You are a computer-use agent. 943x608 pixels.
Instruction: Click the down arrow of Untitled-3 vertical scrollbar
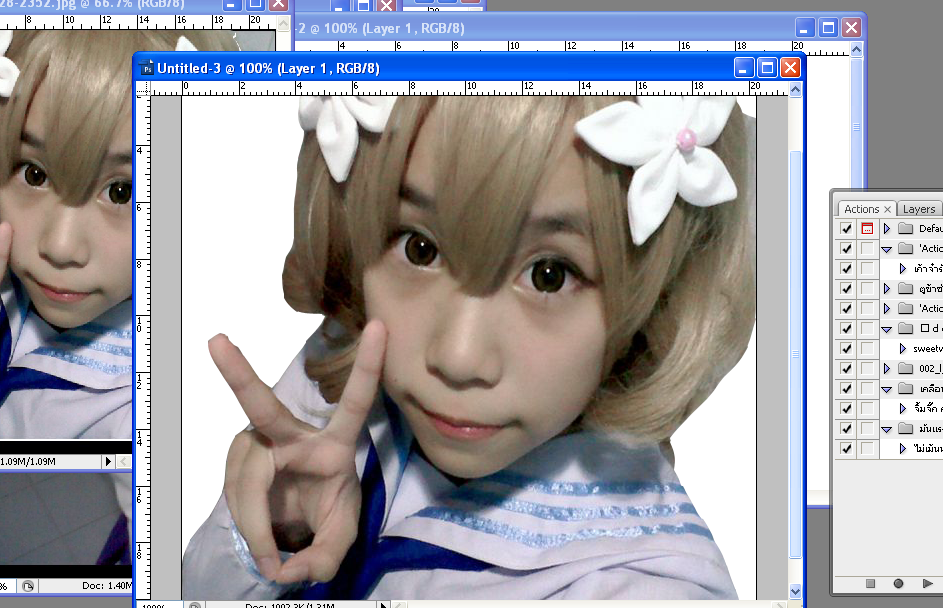click(x=795, y=591)
